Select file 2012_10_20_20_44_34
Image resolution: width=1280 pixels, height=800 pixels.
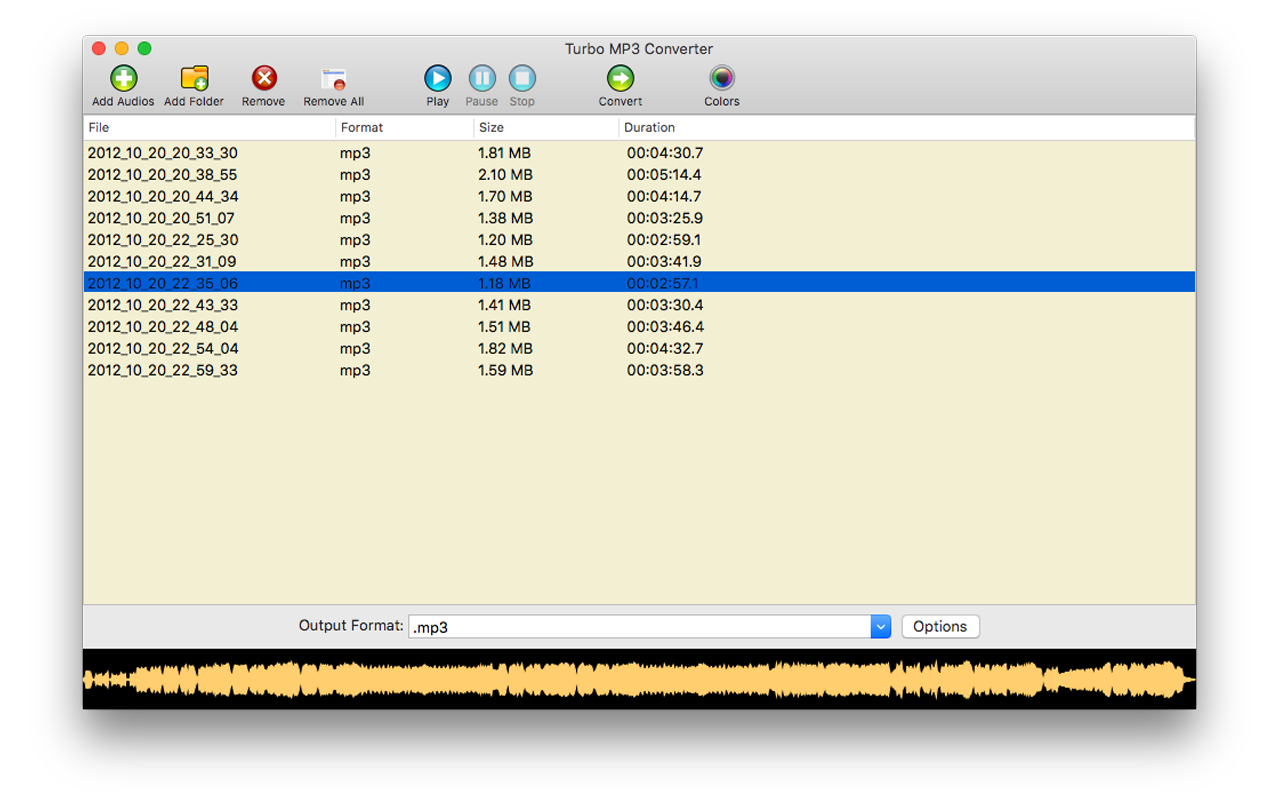pyautogui.click(x=163, y=197)
